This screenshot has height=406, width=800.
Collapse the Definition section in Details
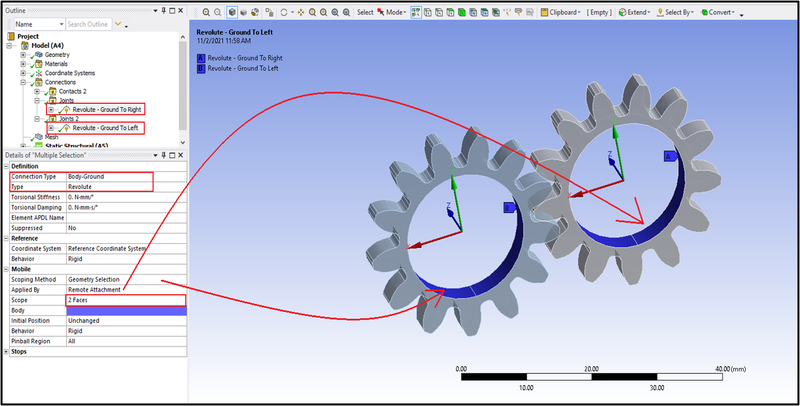[x=6, y=166]
